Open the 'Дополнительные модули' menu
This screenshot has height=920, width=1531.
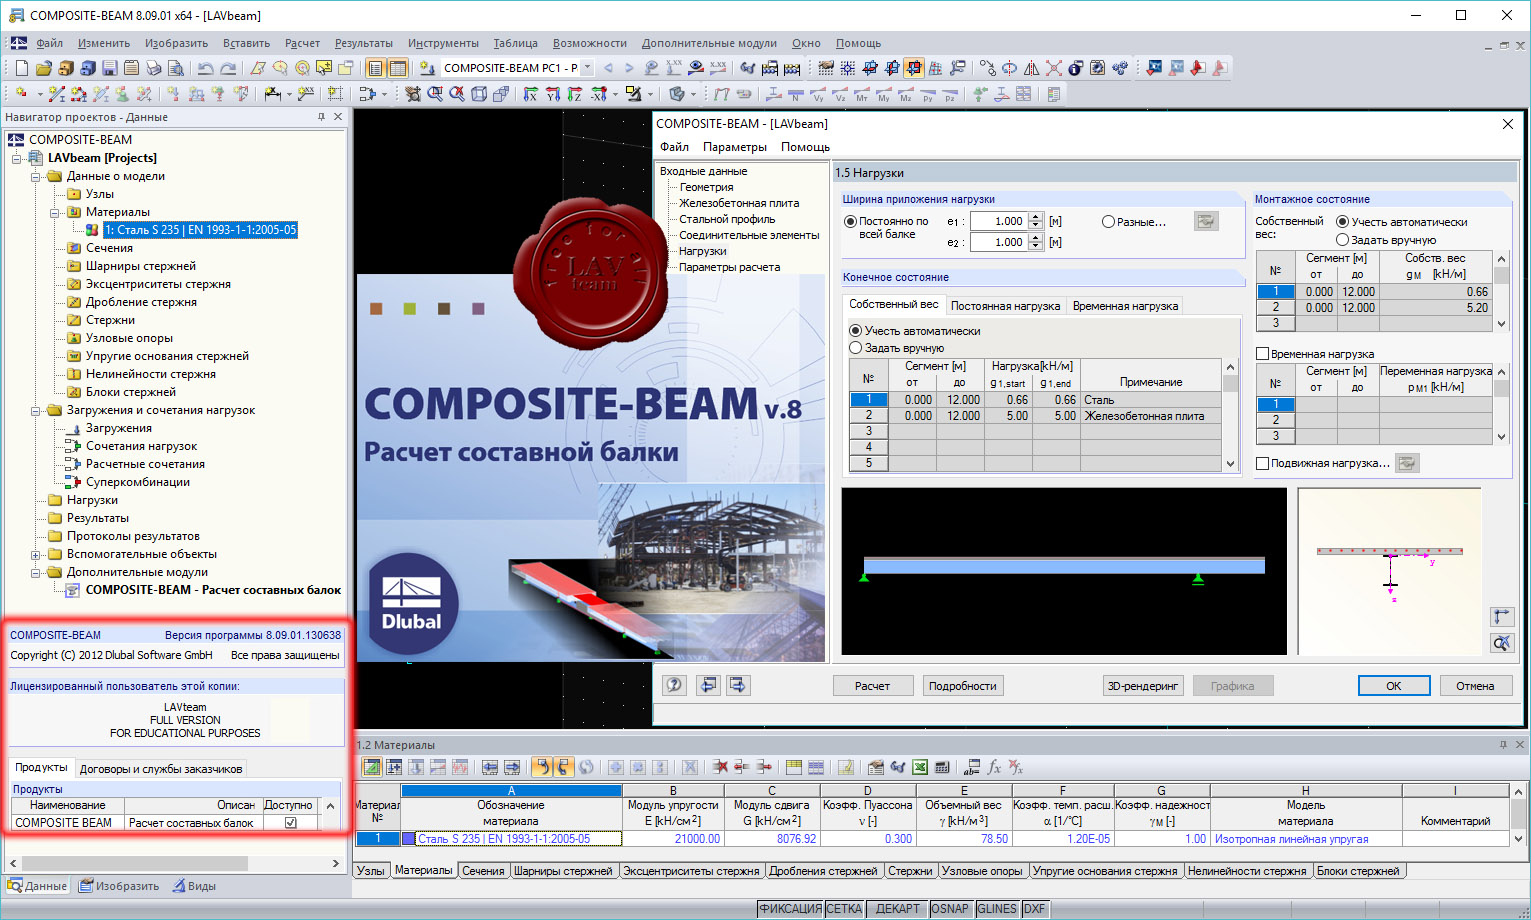click(x=709, y=43)
